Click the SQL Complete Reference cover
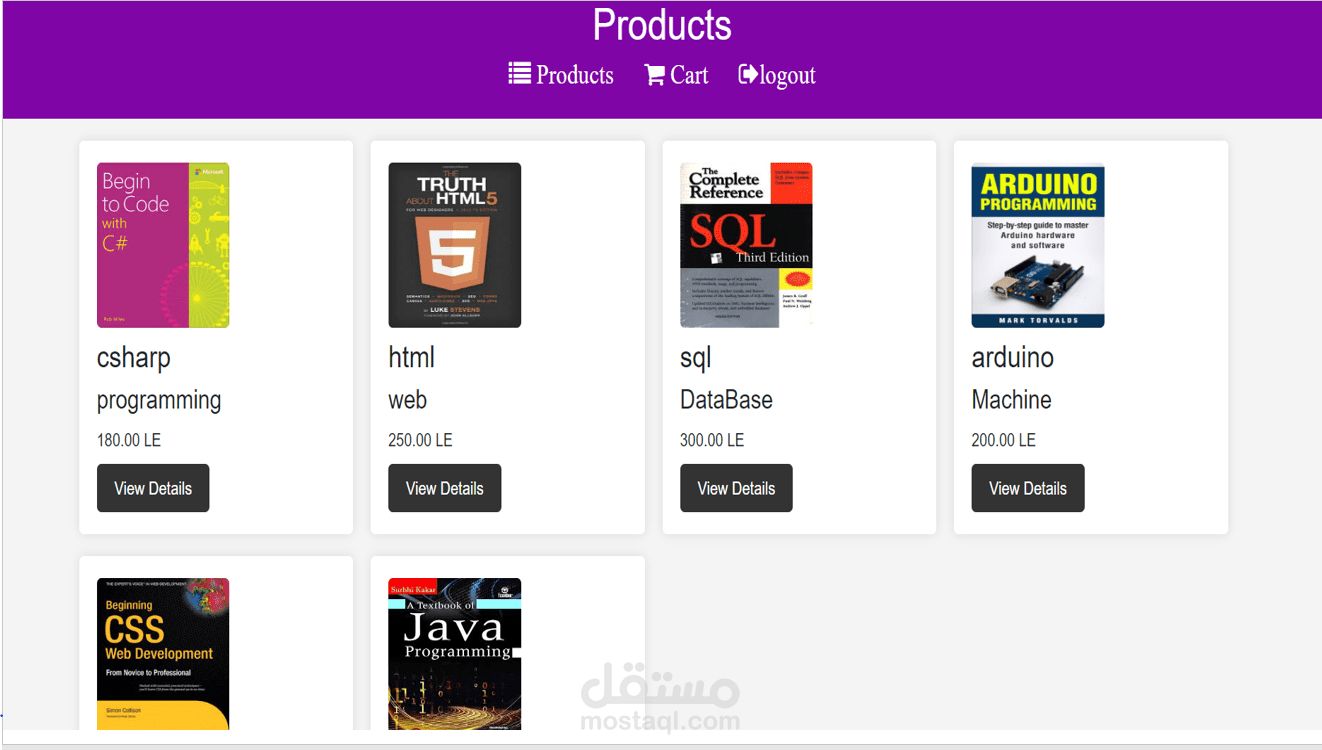 tap(746, 245)
